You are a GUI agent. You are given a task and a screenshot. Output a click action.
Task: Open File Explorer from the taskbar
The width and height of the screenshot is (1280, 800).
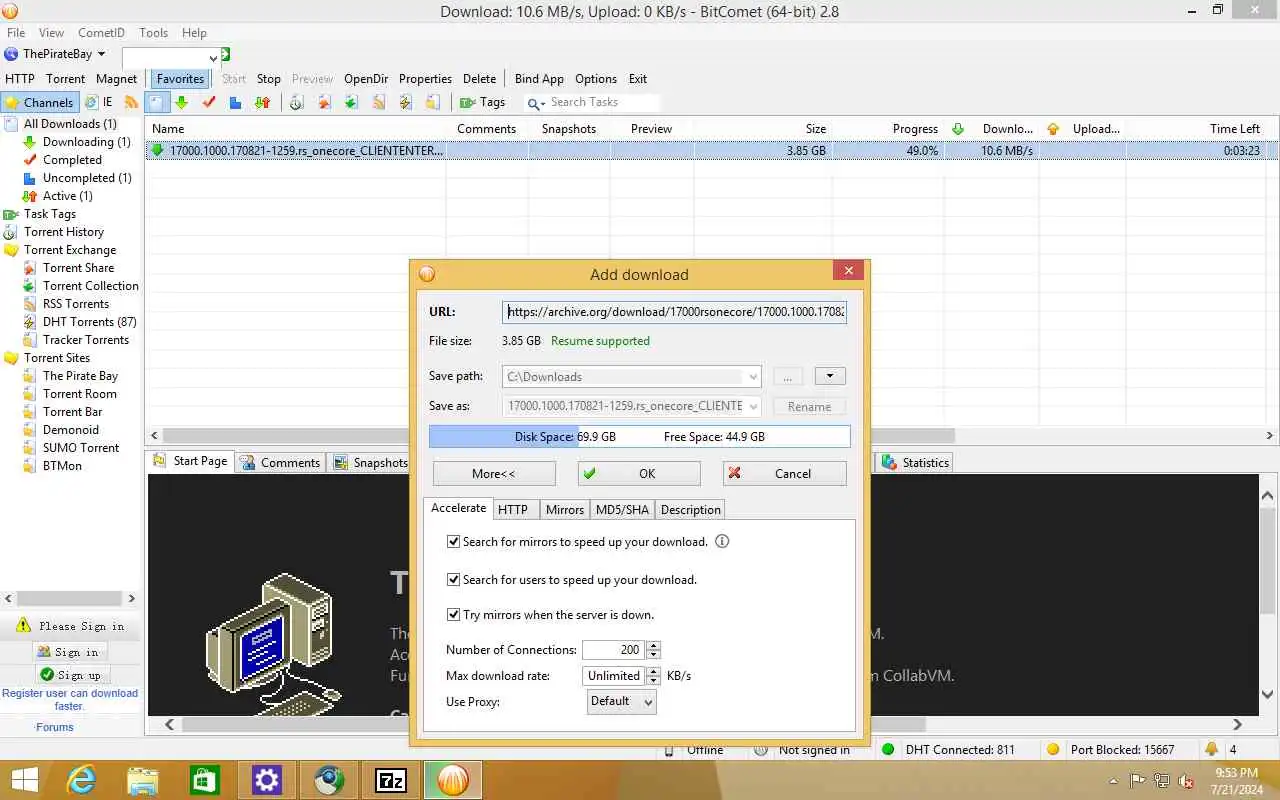tap(142, 780)
